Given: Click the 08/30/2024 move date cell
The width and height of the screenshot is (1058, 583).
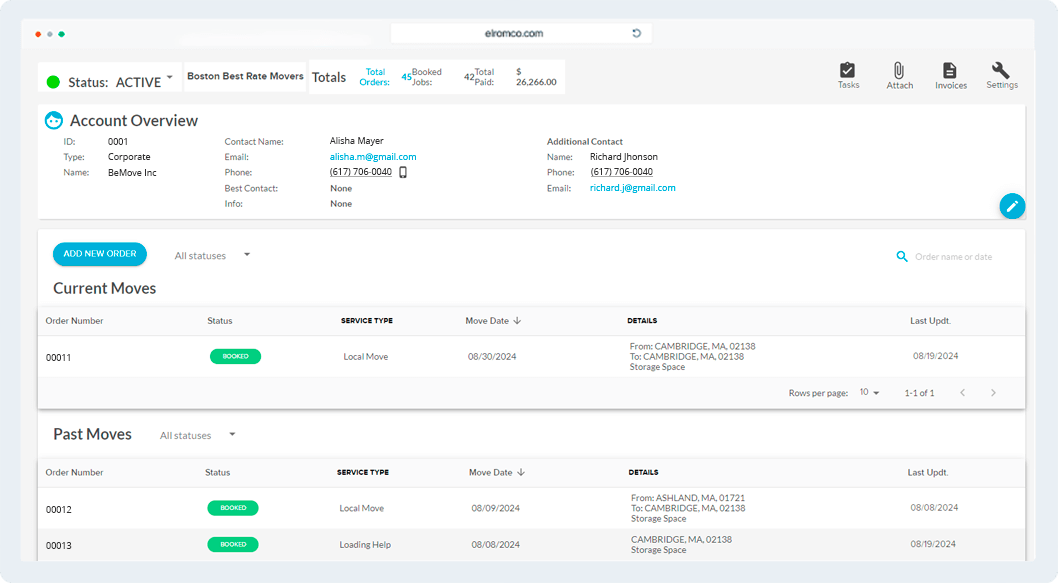Looking at the screenshot, I should click(492, 356).
